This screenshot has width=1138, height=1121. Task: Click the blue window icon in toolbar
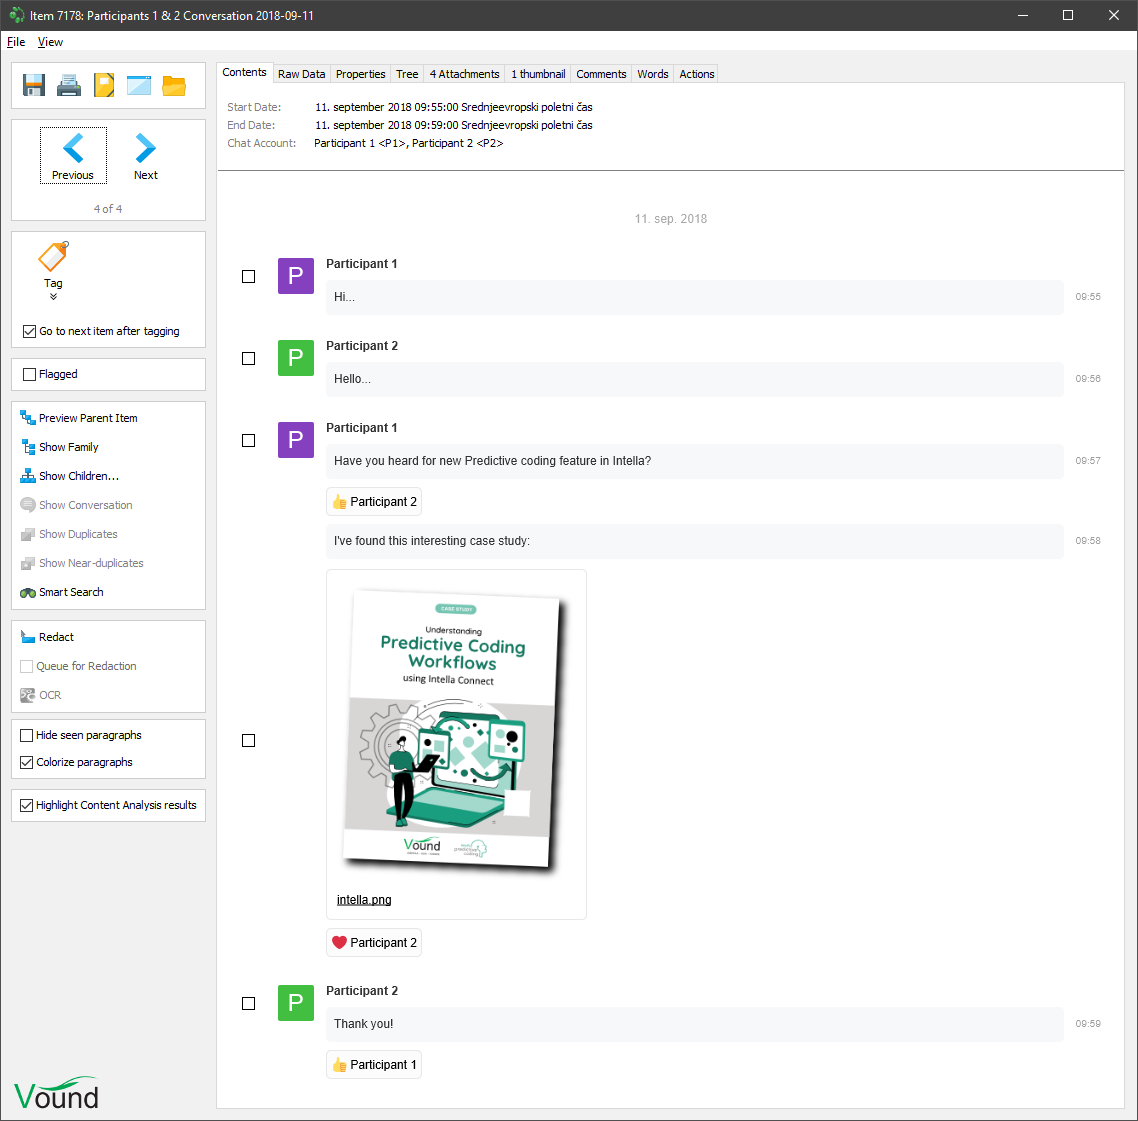pyautogui.click(x=139, y=85)
